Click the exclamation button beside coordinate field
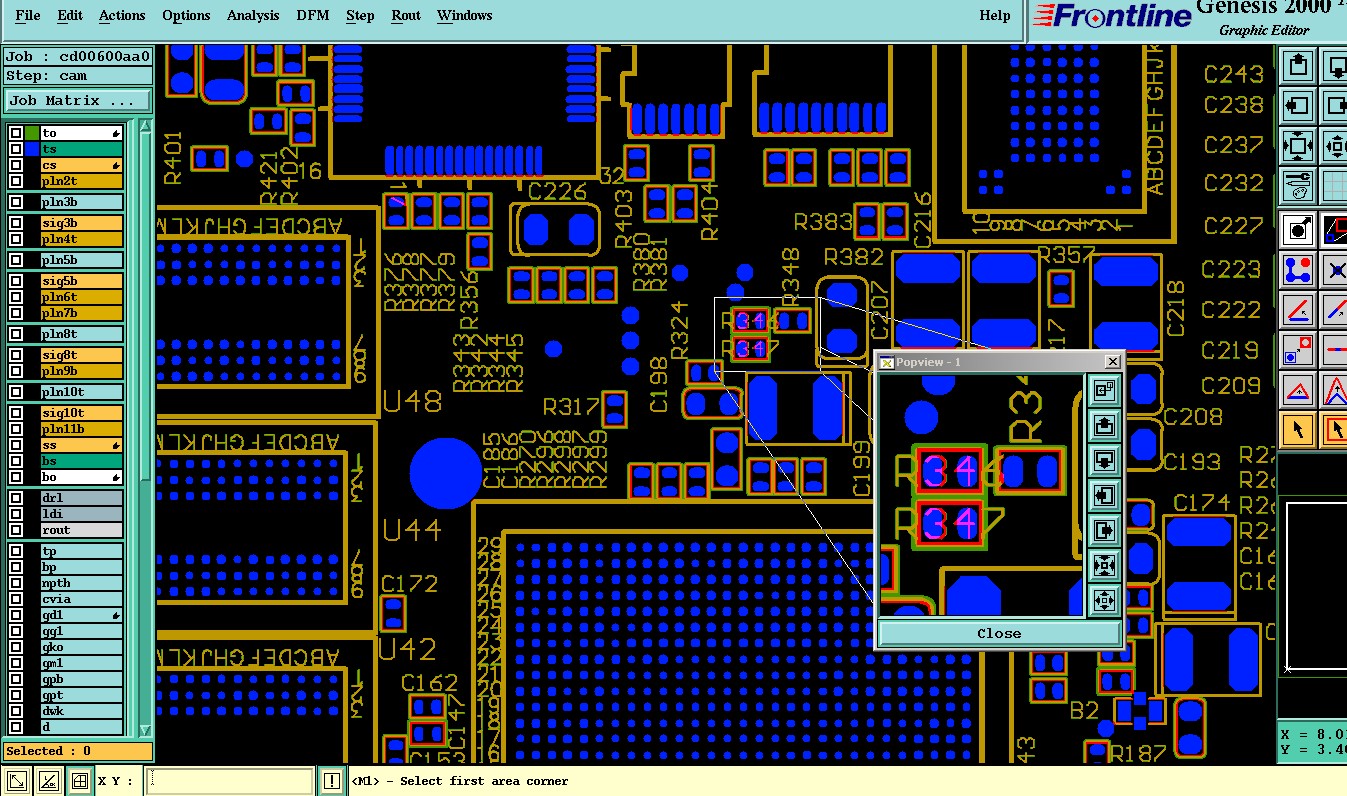 (x=332, y=781)
